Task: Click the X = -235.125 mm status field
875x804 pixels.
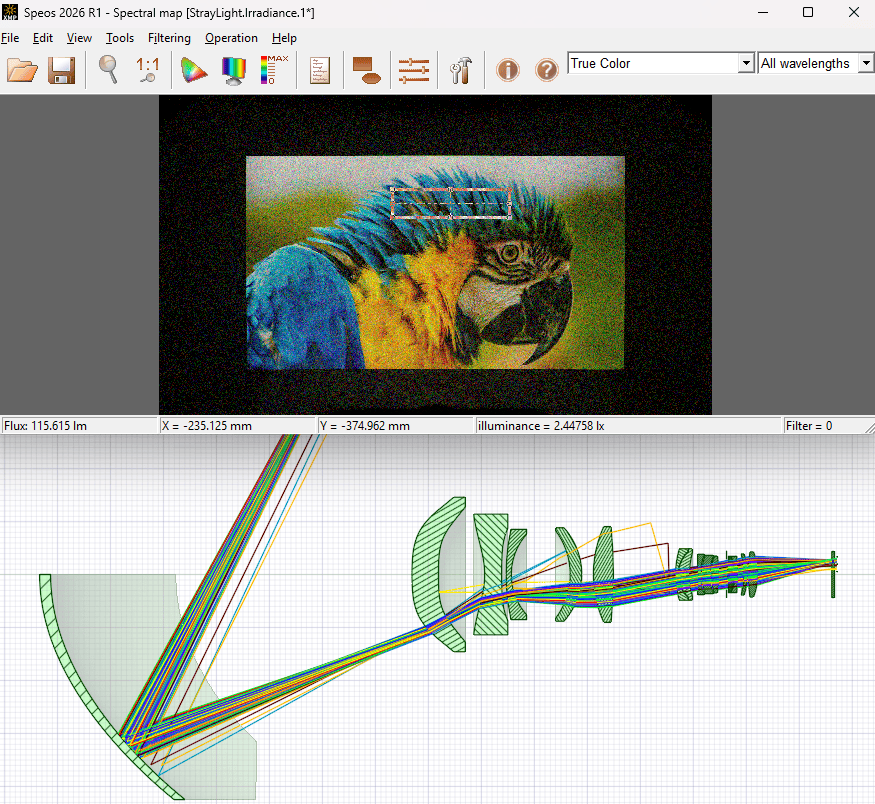Action: (237, 426)
